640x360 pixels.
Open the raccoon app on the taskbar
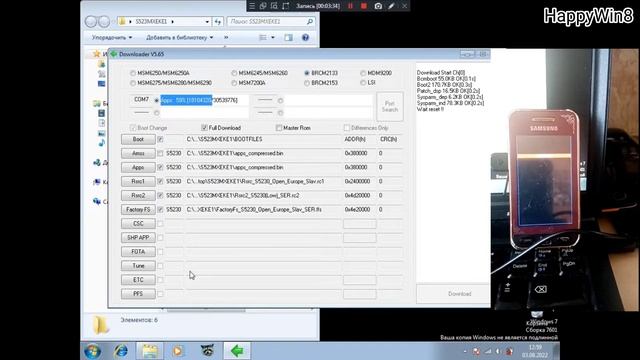tap(207, 351)
